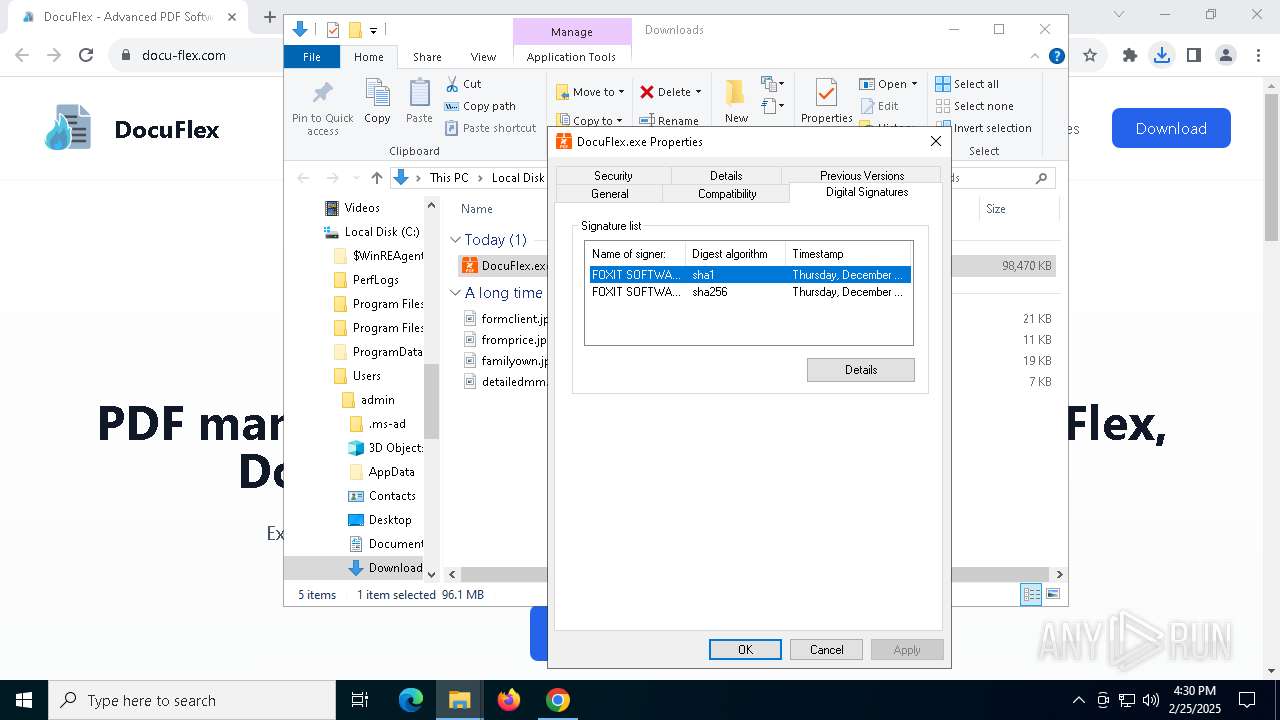This screenshot has width=1280, height=720.
Task: Click the DocuFlex Download button on webpage
Action: (x=1171, y=128)
